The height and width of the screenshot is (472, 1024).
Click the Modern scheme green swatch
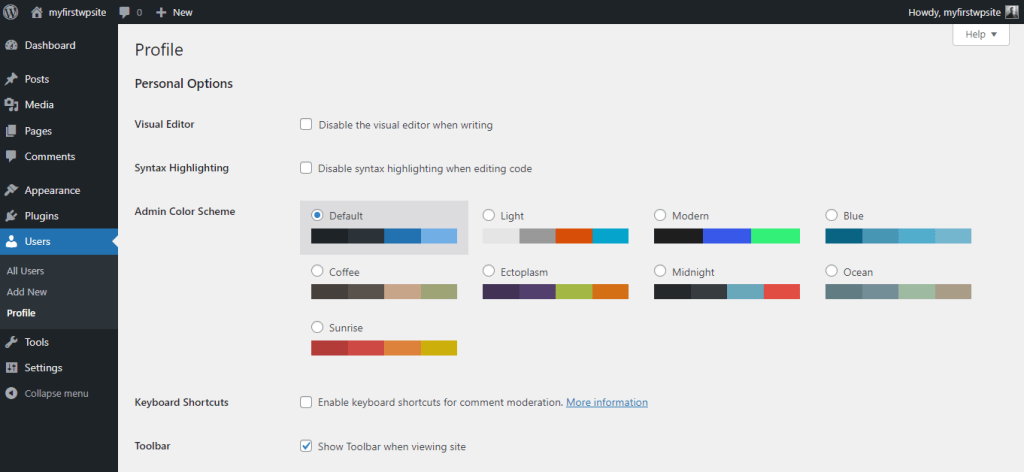(x=775, y=236)
